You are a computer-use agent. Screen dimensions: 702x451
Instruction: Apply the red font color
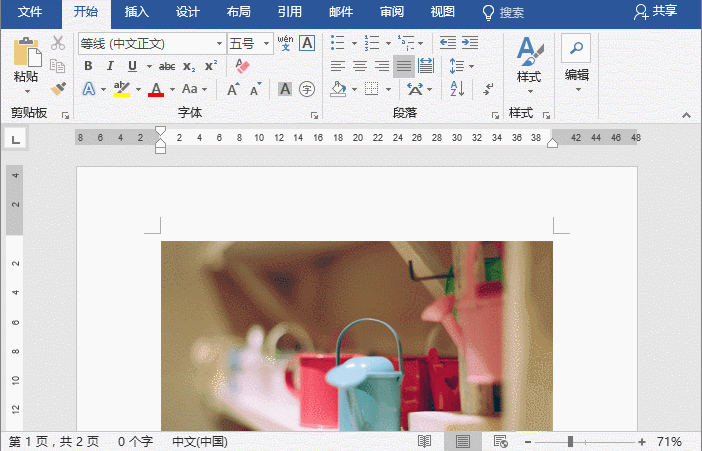(155, 89)
